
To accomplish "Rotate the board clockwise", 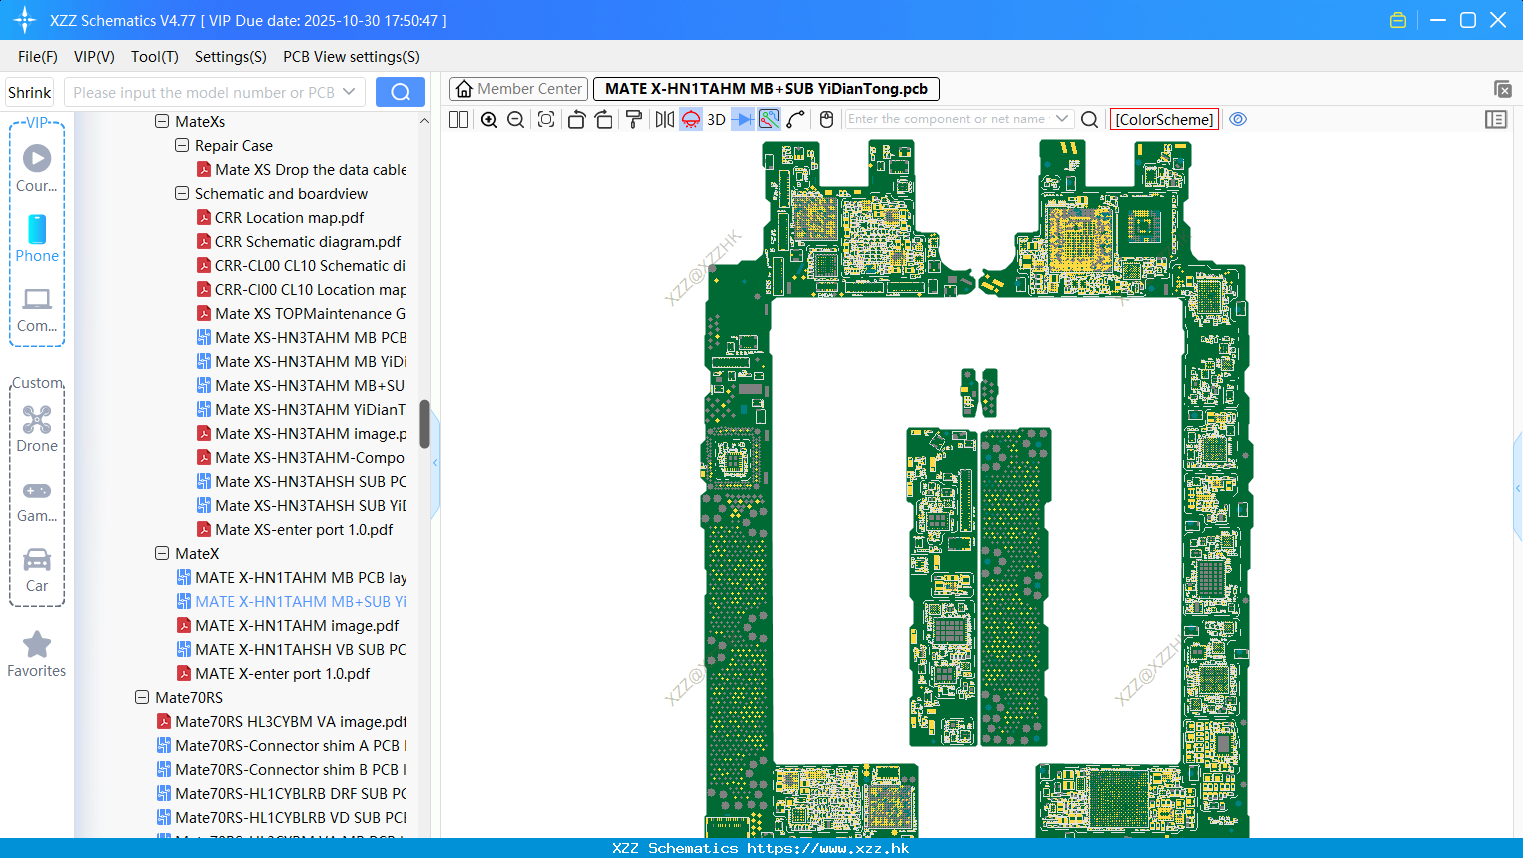I will tap(604, 120).
